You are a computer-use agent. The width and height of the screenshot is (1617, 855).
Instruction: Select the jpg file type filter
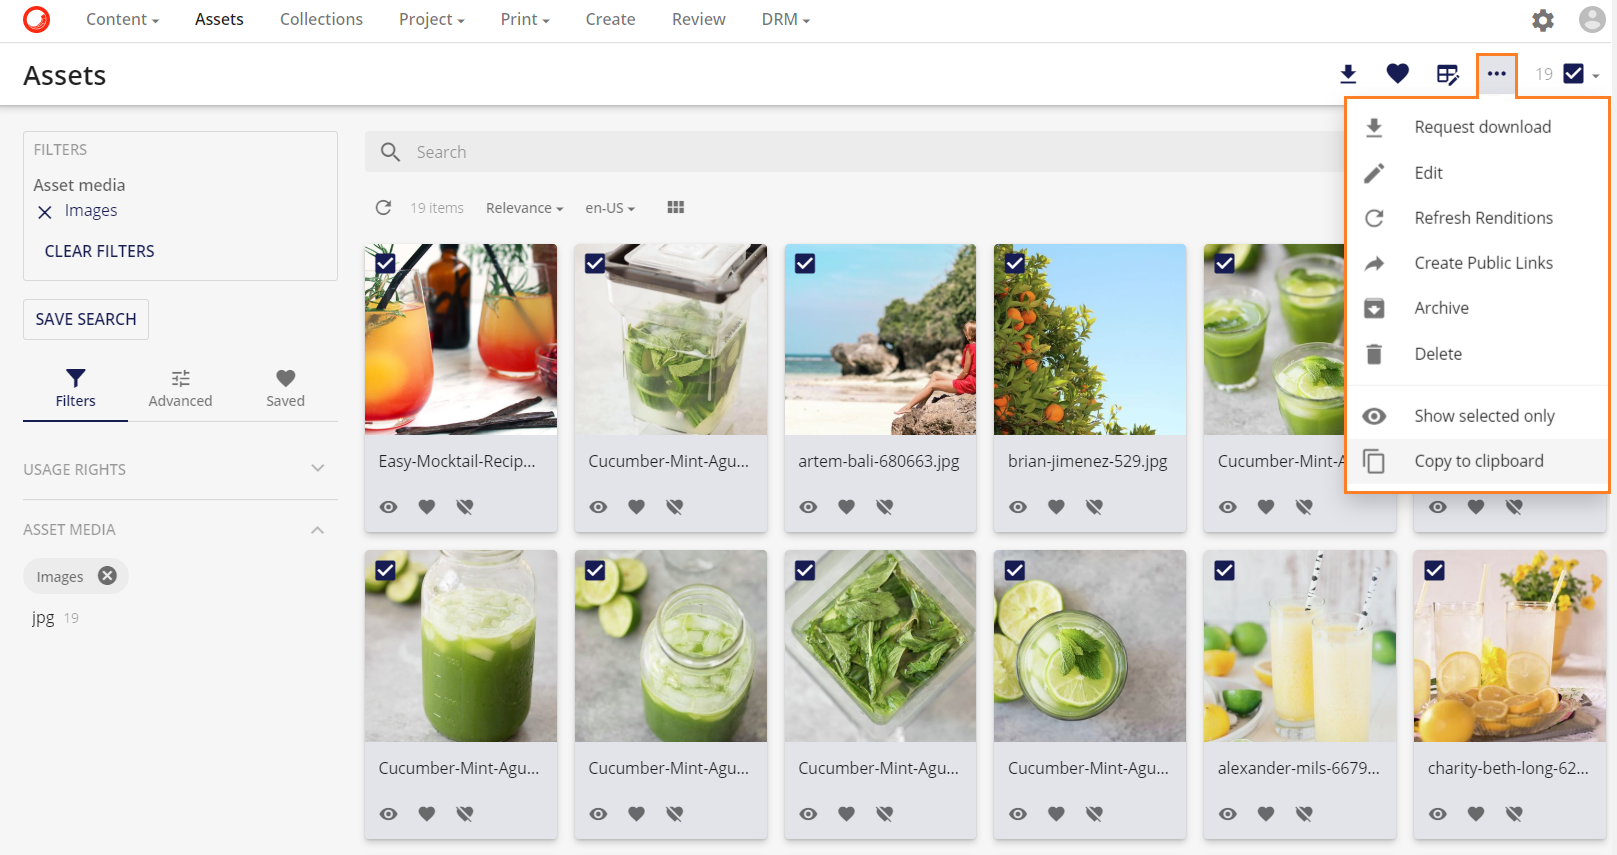point(43,618)
